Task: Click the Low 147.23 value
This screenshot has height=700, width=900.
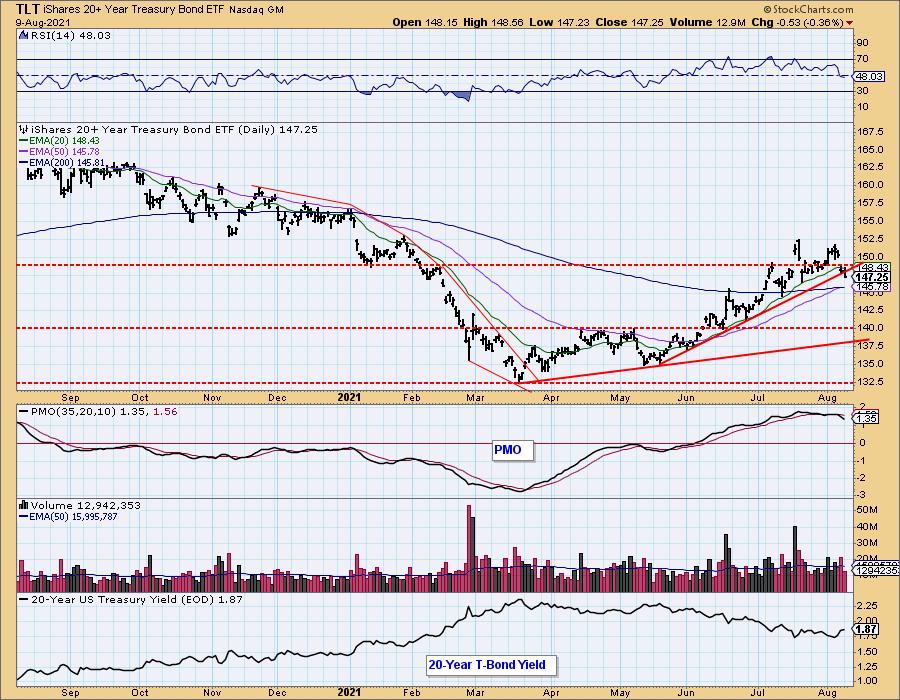Action: click(x=558, y=22)
